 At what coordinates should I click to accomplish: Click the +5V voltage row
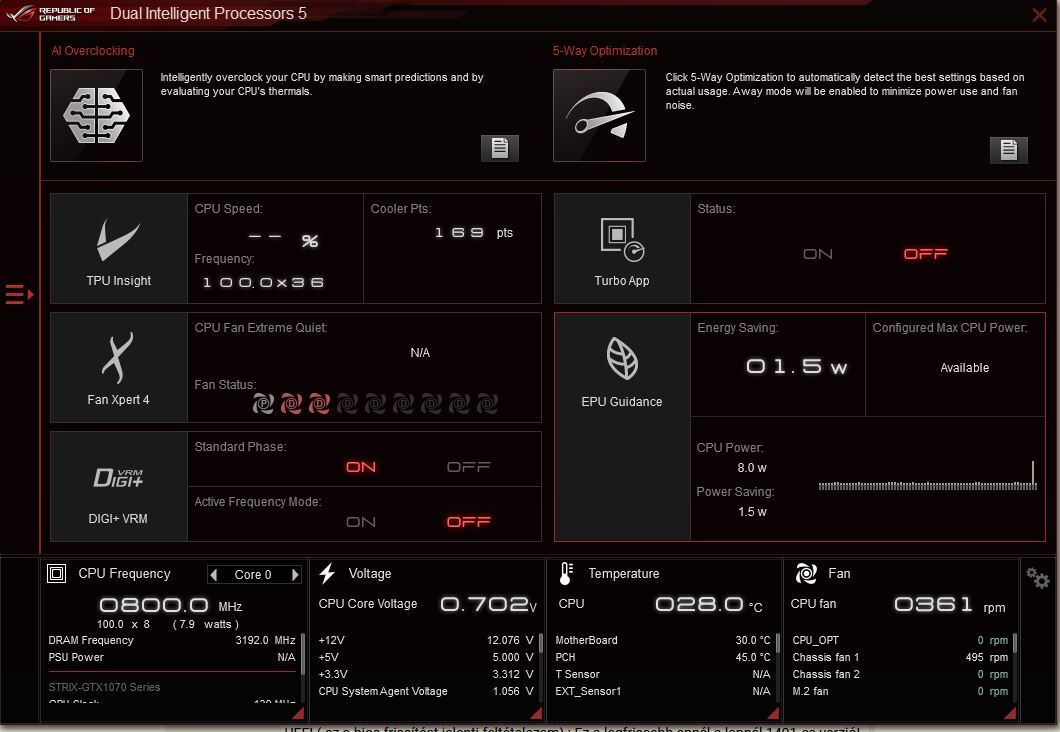tap(426, 657)
